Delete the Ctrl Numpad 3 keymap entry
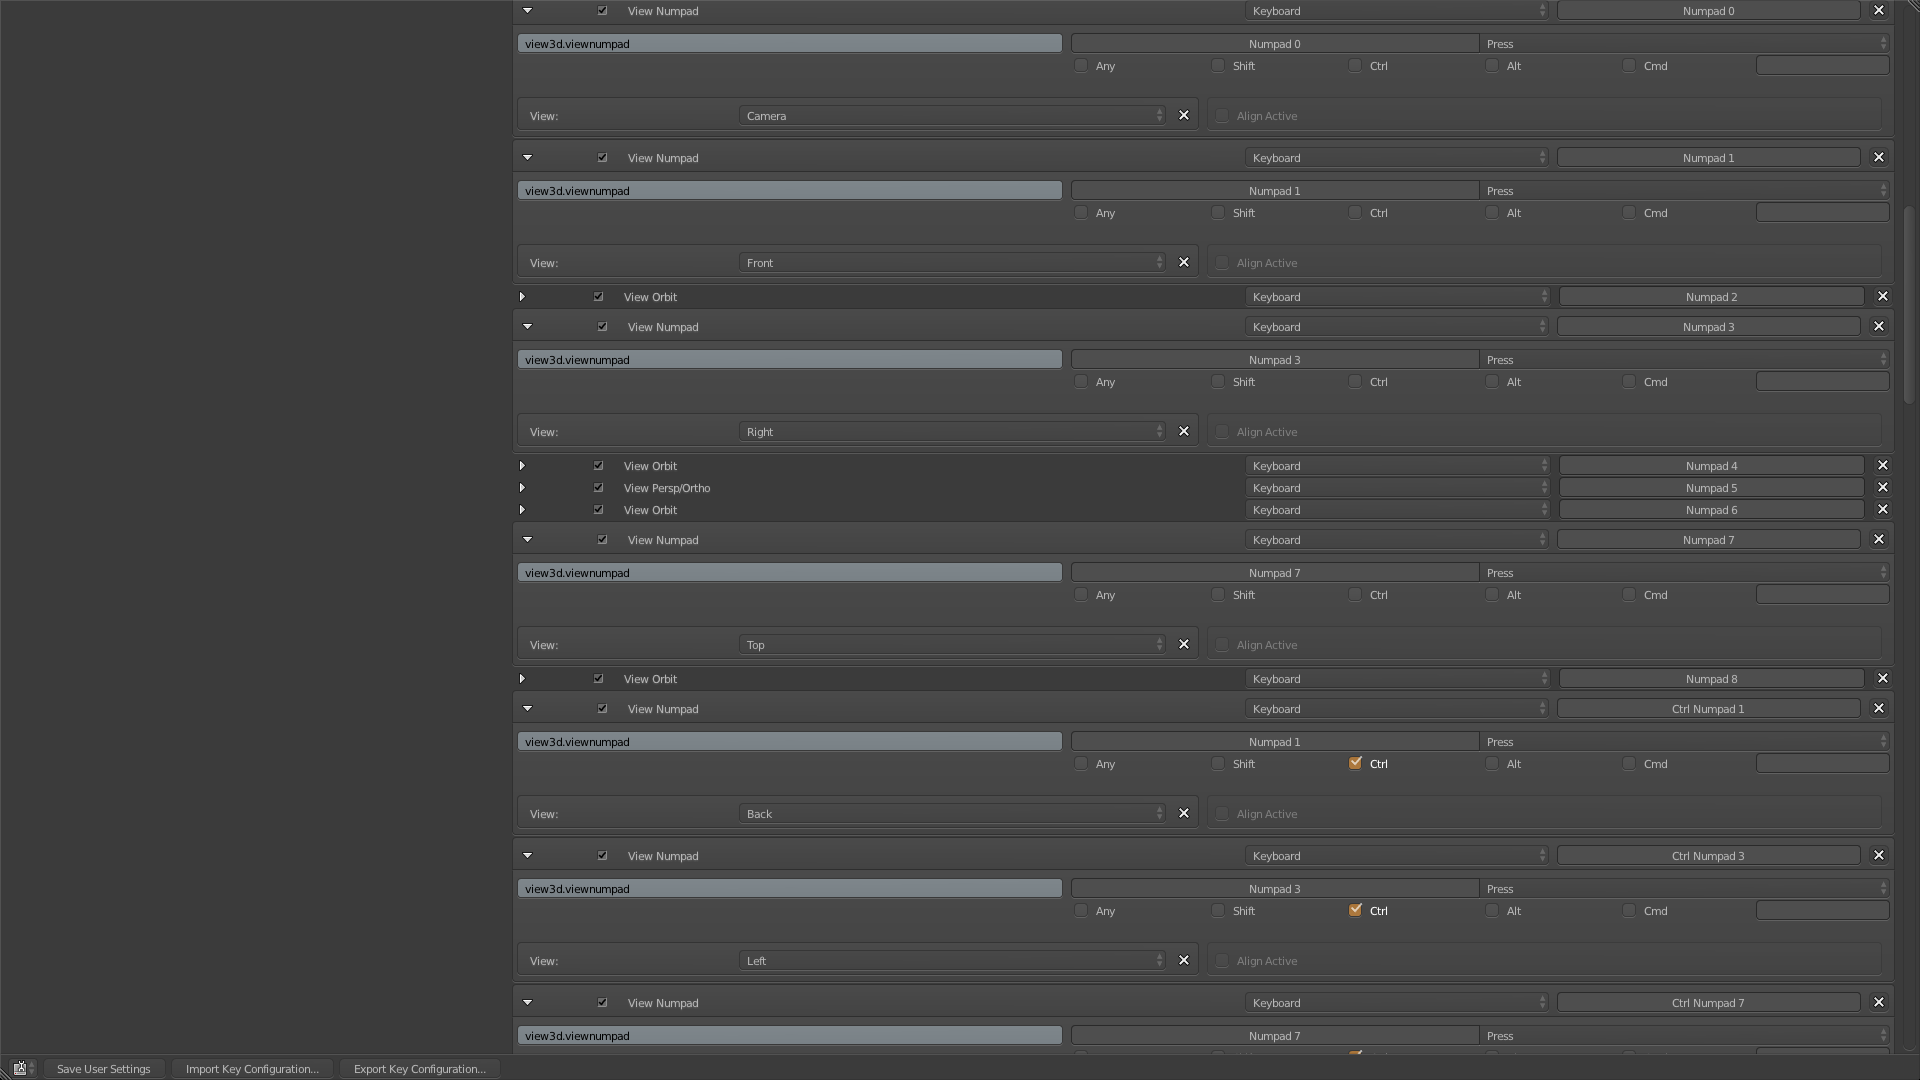The width and height of the screenshot is (1920, 1080). point(1878,855)
